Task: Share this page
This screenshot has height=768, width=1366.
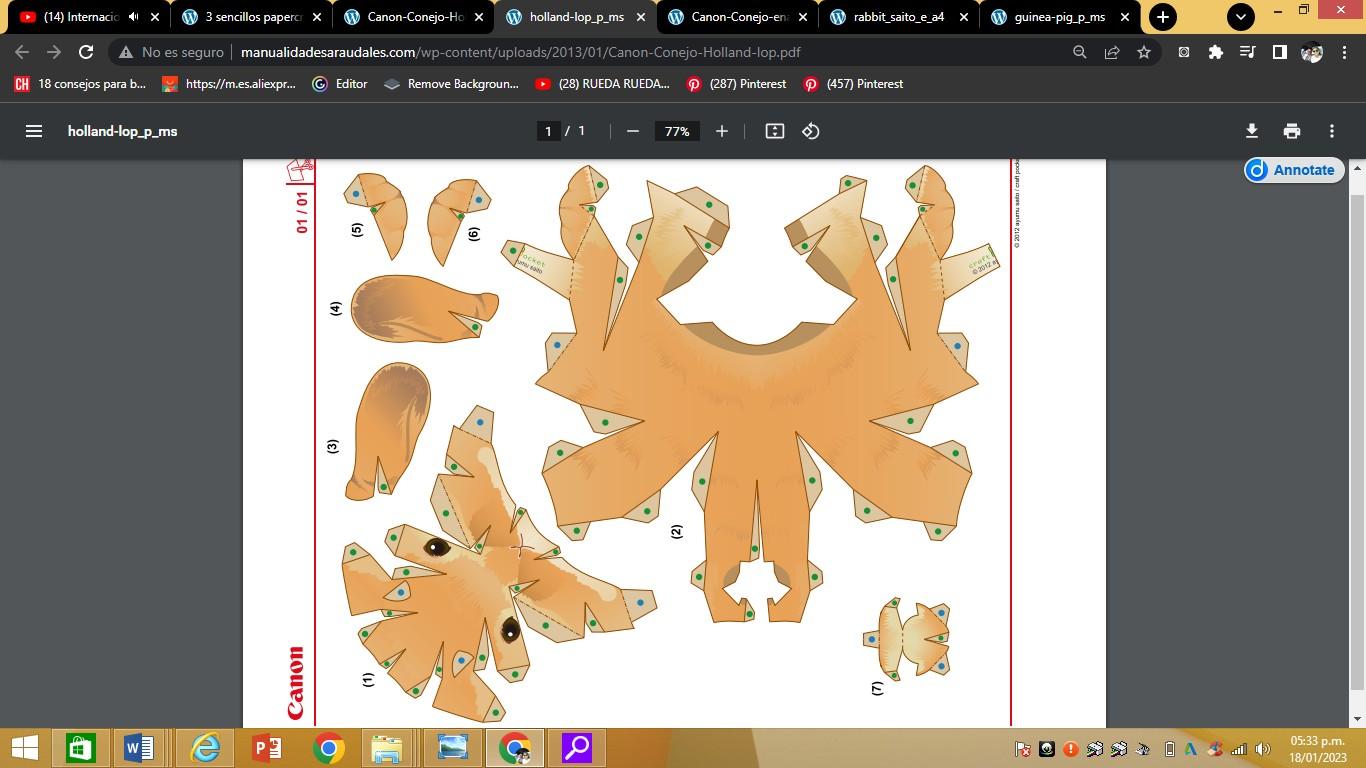Action: click(1111, 52)
